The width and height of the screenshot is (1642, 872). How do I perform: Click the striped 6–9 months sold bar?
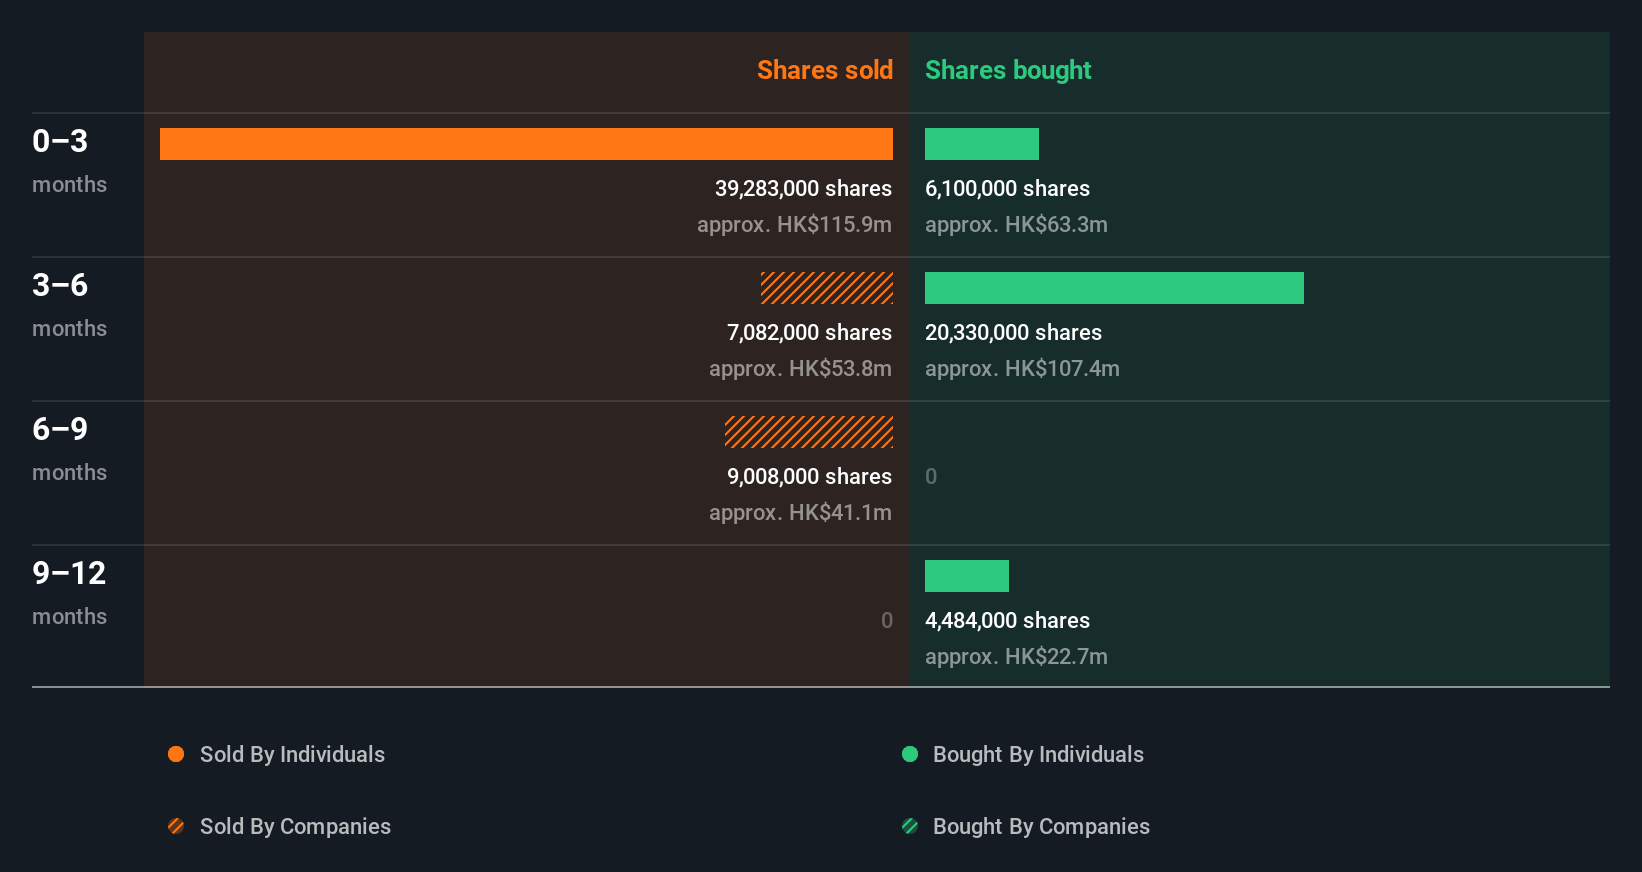pyautogui.click(x=809, y=432)
